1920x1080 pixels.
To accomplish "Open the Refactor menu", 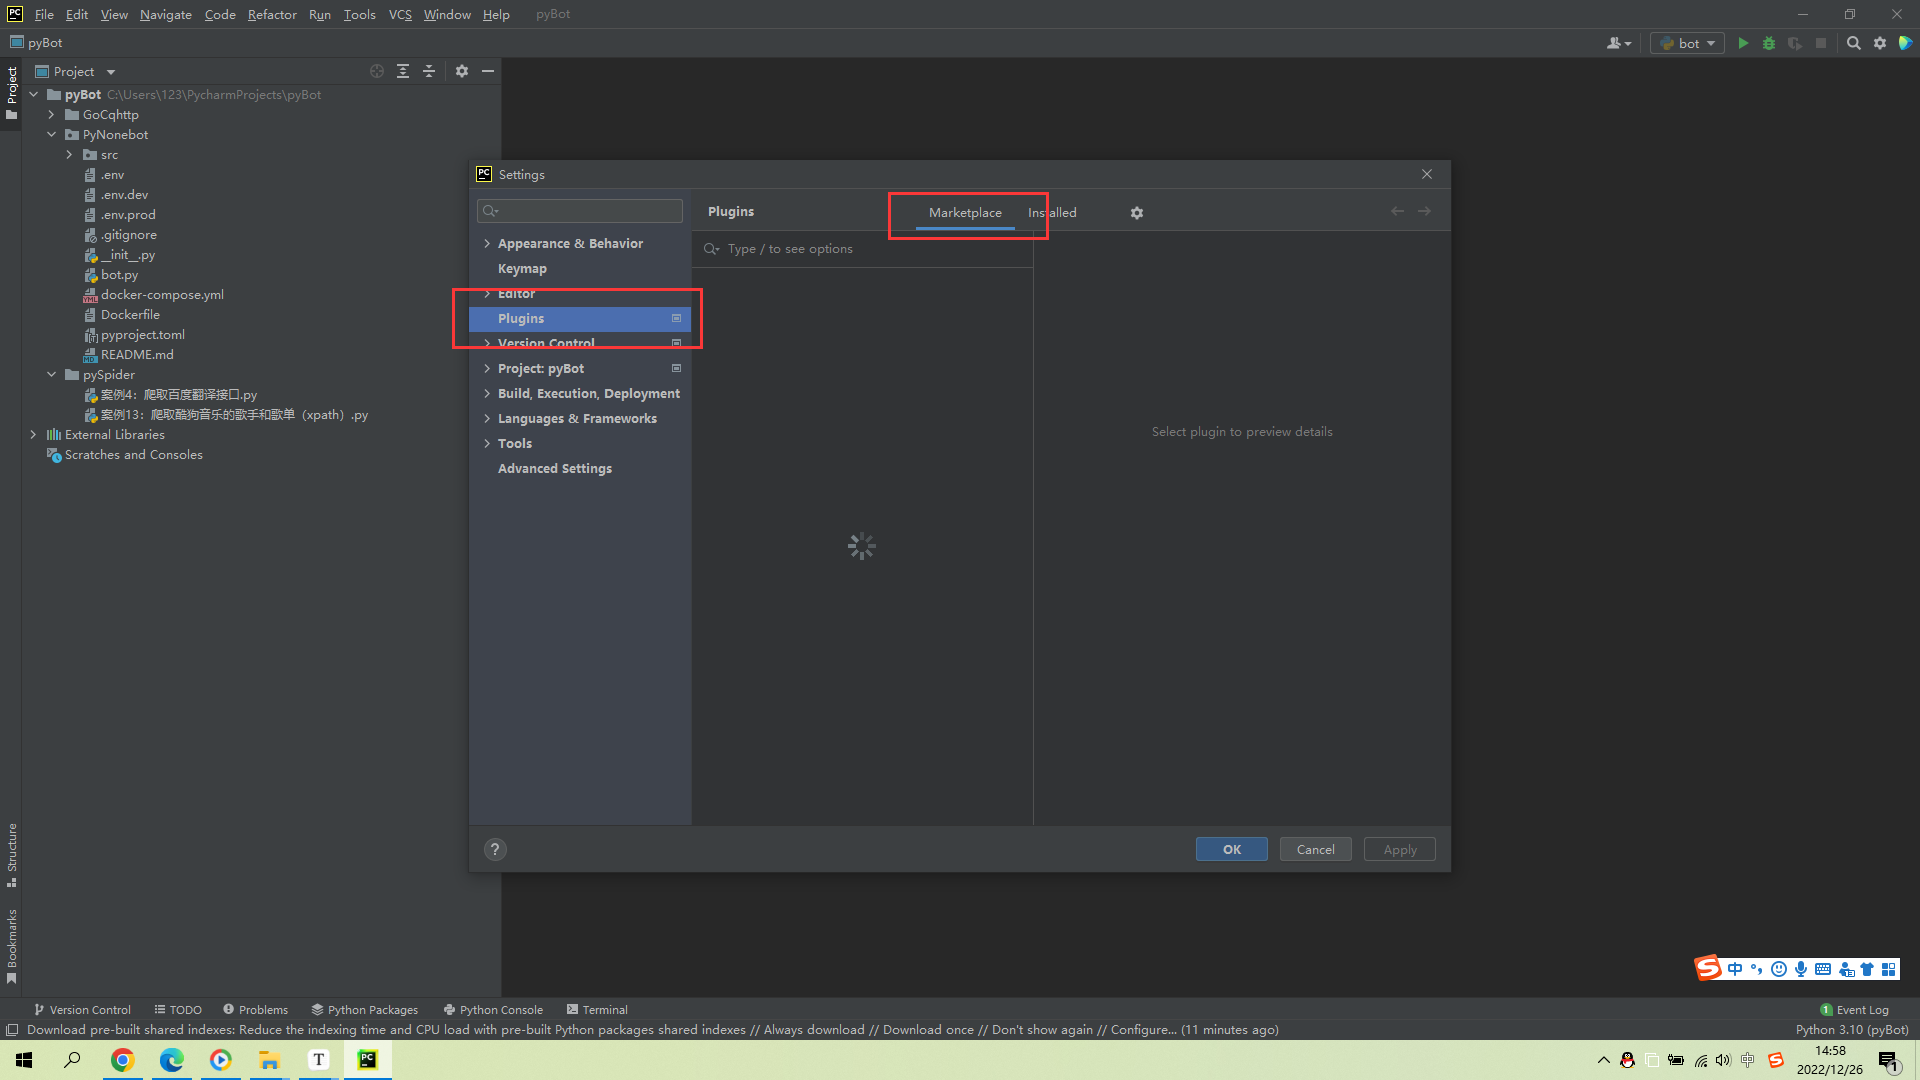I will [x=272, y=14].
